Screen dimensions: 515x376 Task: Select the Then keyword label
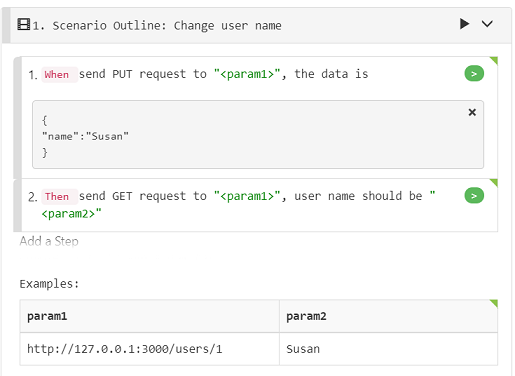59,197
